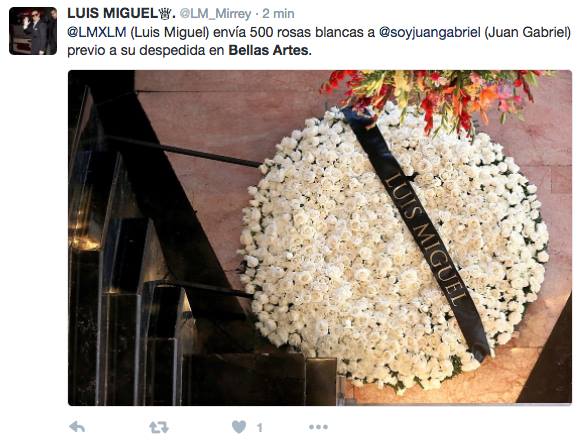The width and height of the screenshot is (583, 443).
Task: Open LUIS MIGUEL profile avatar
Action: tap(33, 31)
